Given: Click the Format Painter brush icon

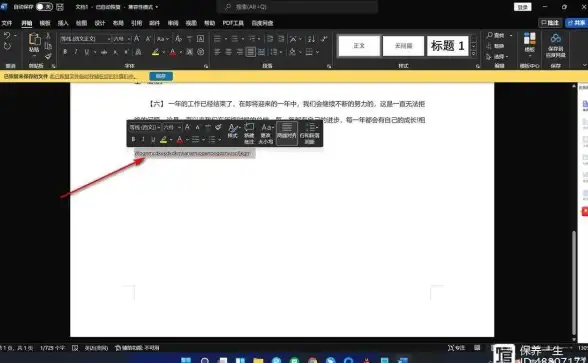Looking at the screenshot, I should [x=48, y=56].
